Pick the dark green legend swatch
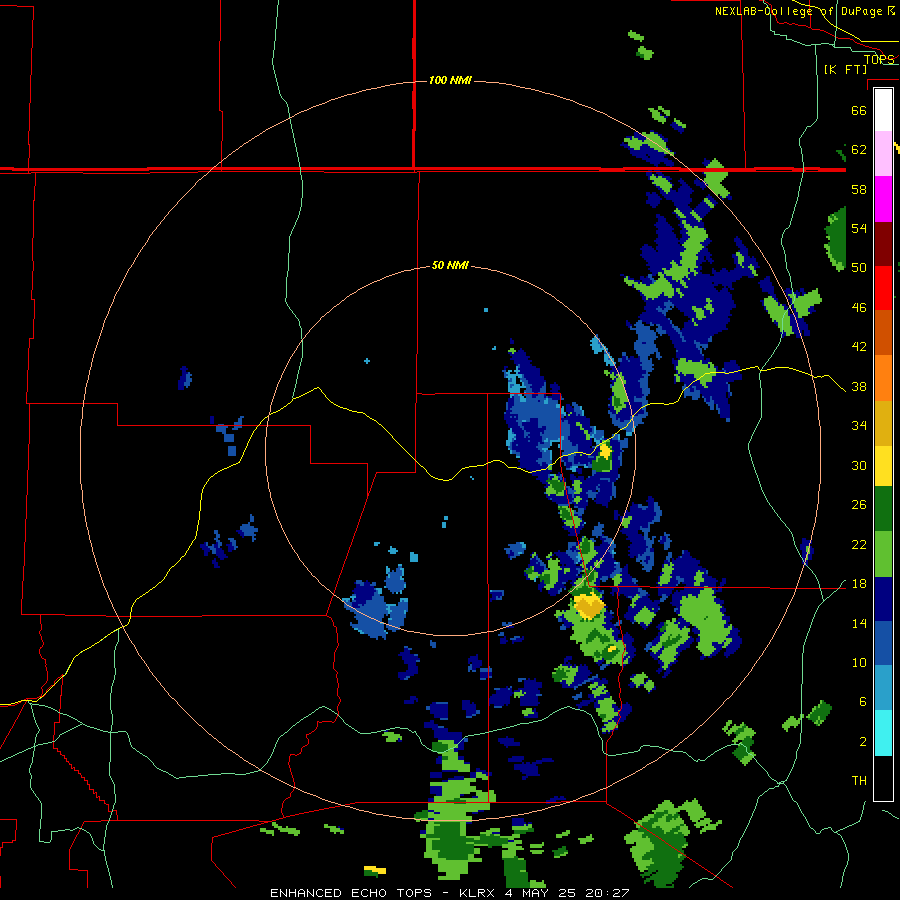900x900 pixels. [x=883, y=509]
